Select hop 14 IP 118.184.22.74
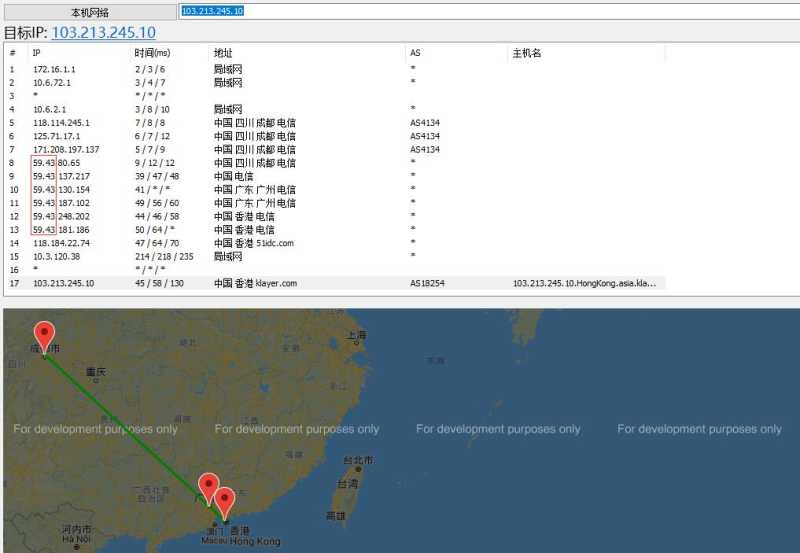The image size is (800, 553). pyautogui.click(x=61, y=243)
